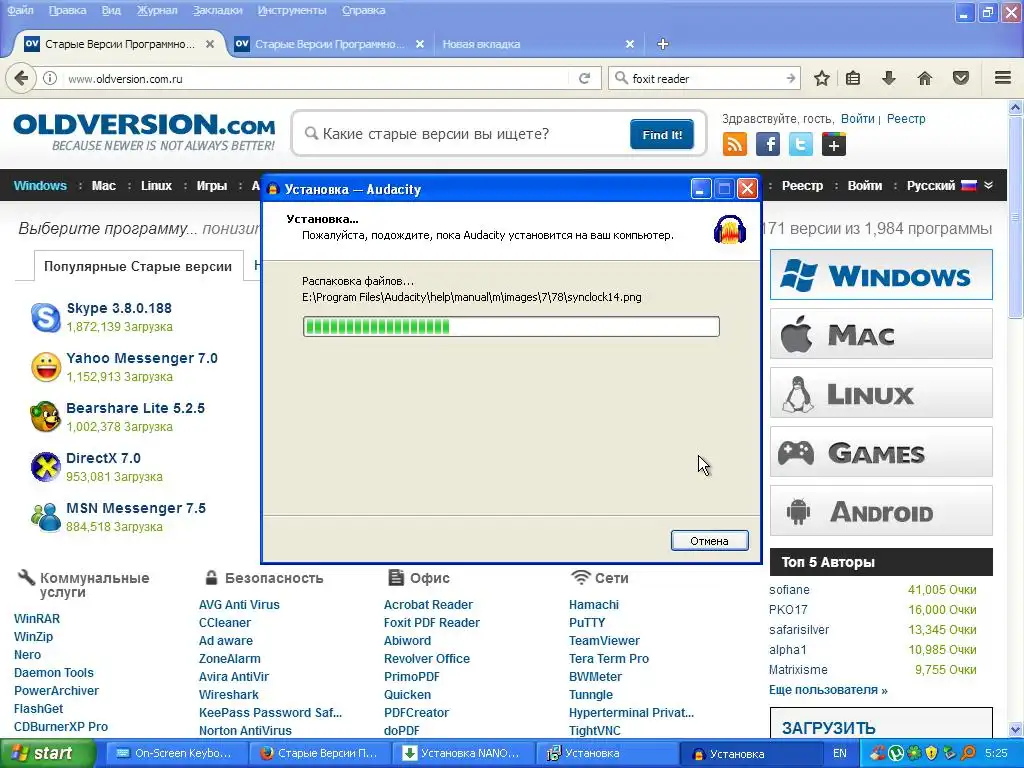Viewport: 1024px width, 768px height.
Task: Click the Games platform banner
Action: pyautogui.click(x=881, y=452)
